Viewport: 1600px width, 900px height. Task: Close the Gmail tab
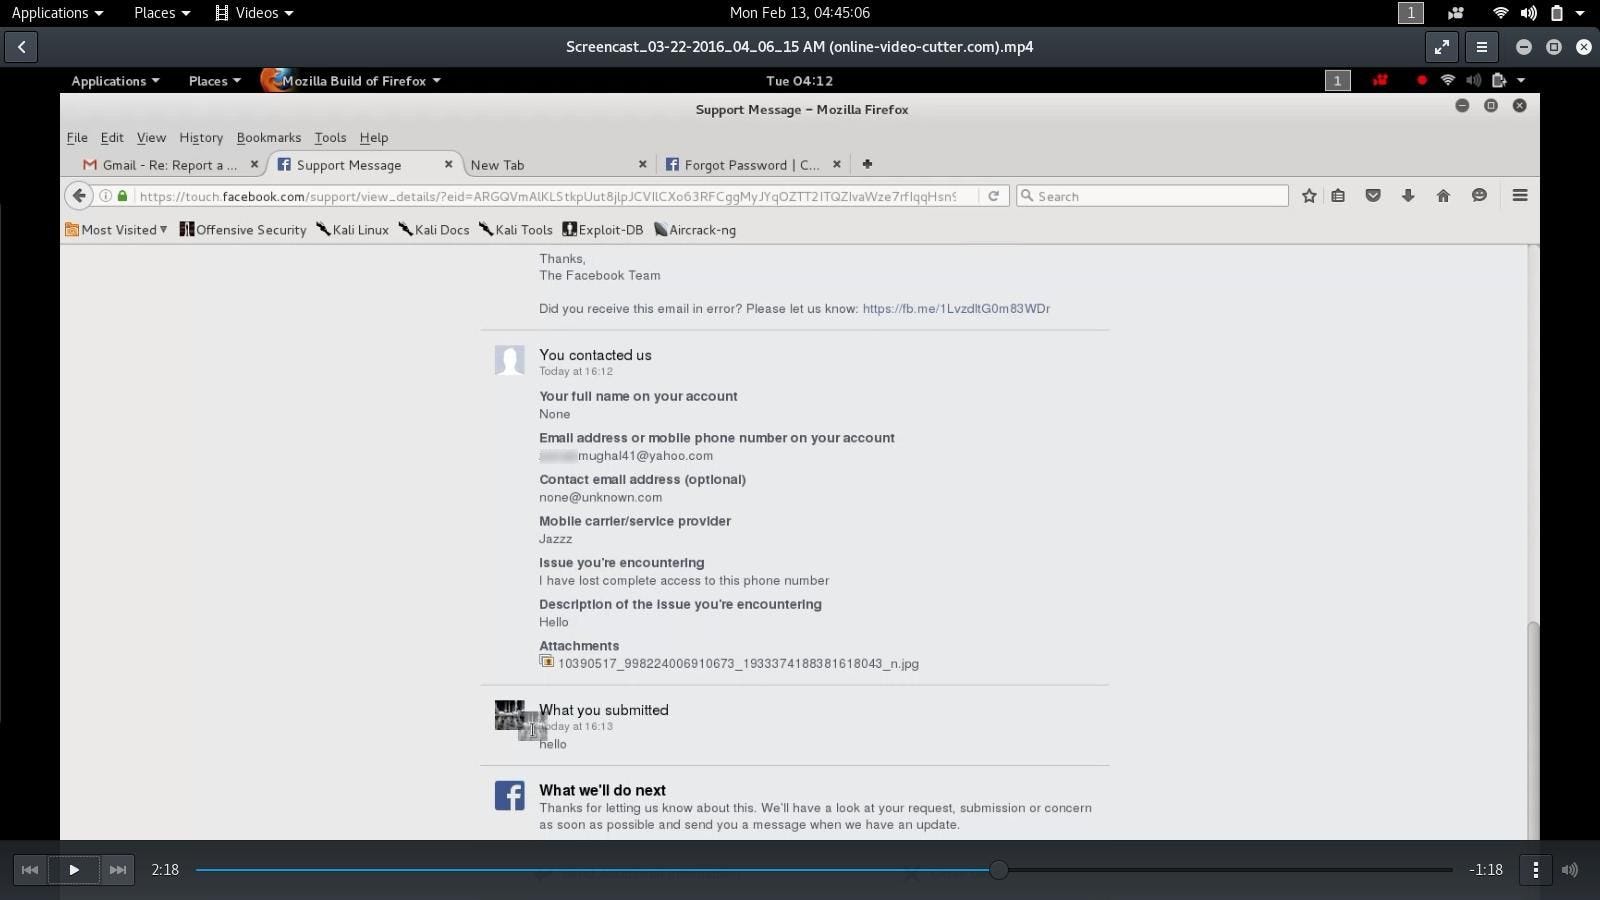point(254,164)
